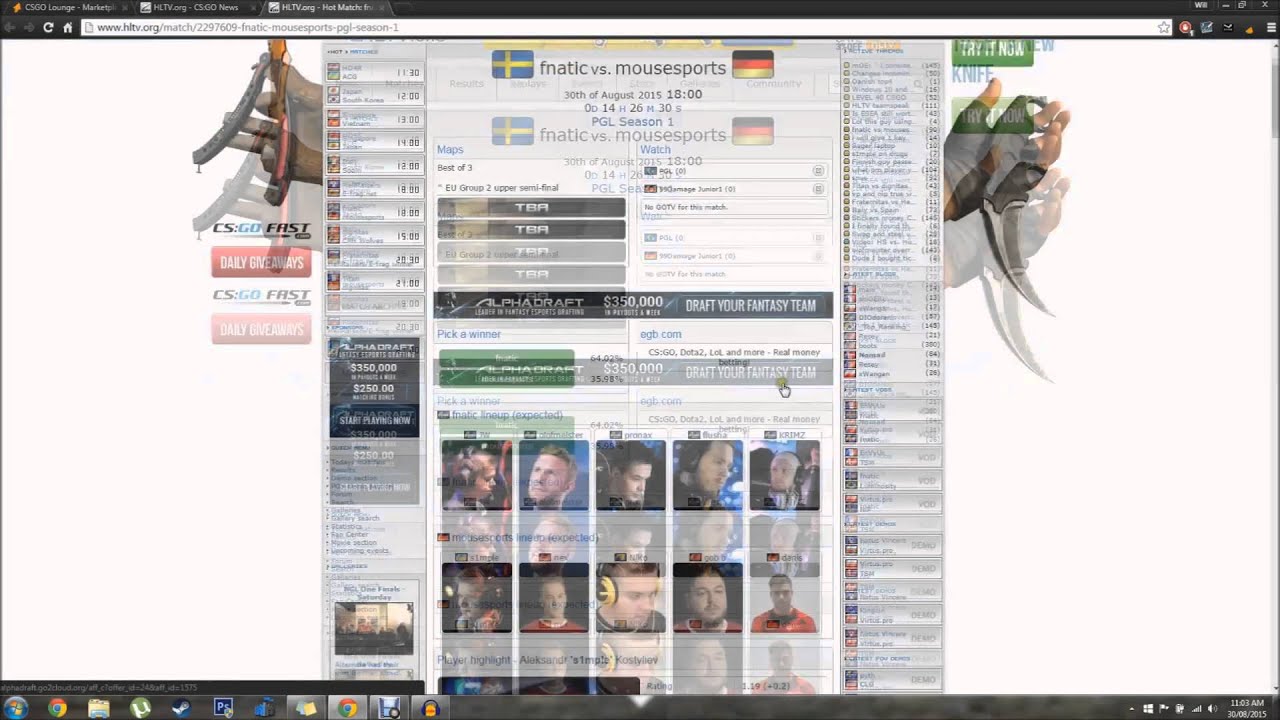Open the floppy-disk recorder app in taskbar
1280x720 pixels.
pyautogui.click(x=389, y=708)
